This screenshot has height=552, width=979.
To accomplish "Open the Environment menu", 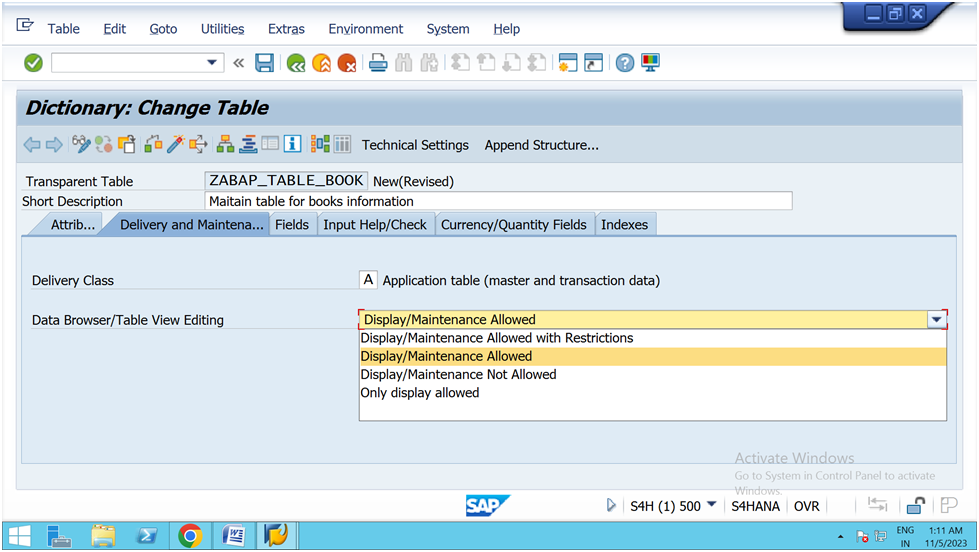I will 366,29.
